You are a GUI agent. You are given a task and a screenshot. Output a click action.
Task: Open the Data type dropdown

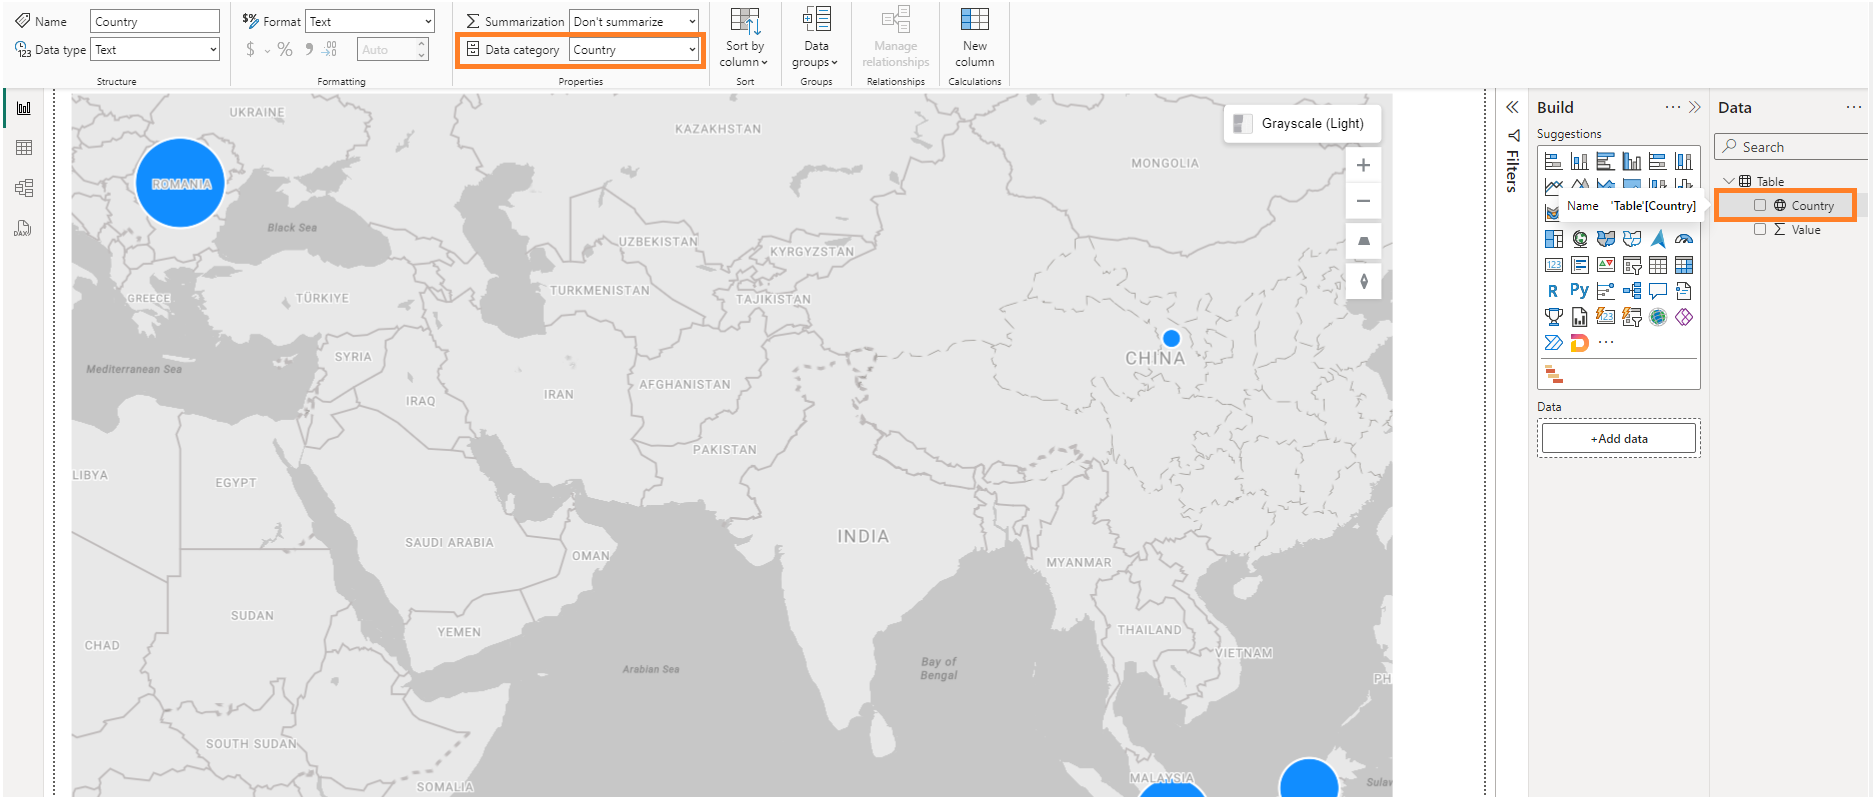tap(155, 49)
